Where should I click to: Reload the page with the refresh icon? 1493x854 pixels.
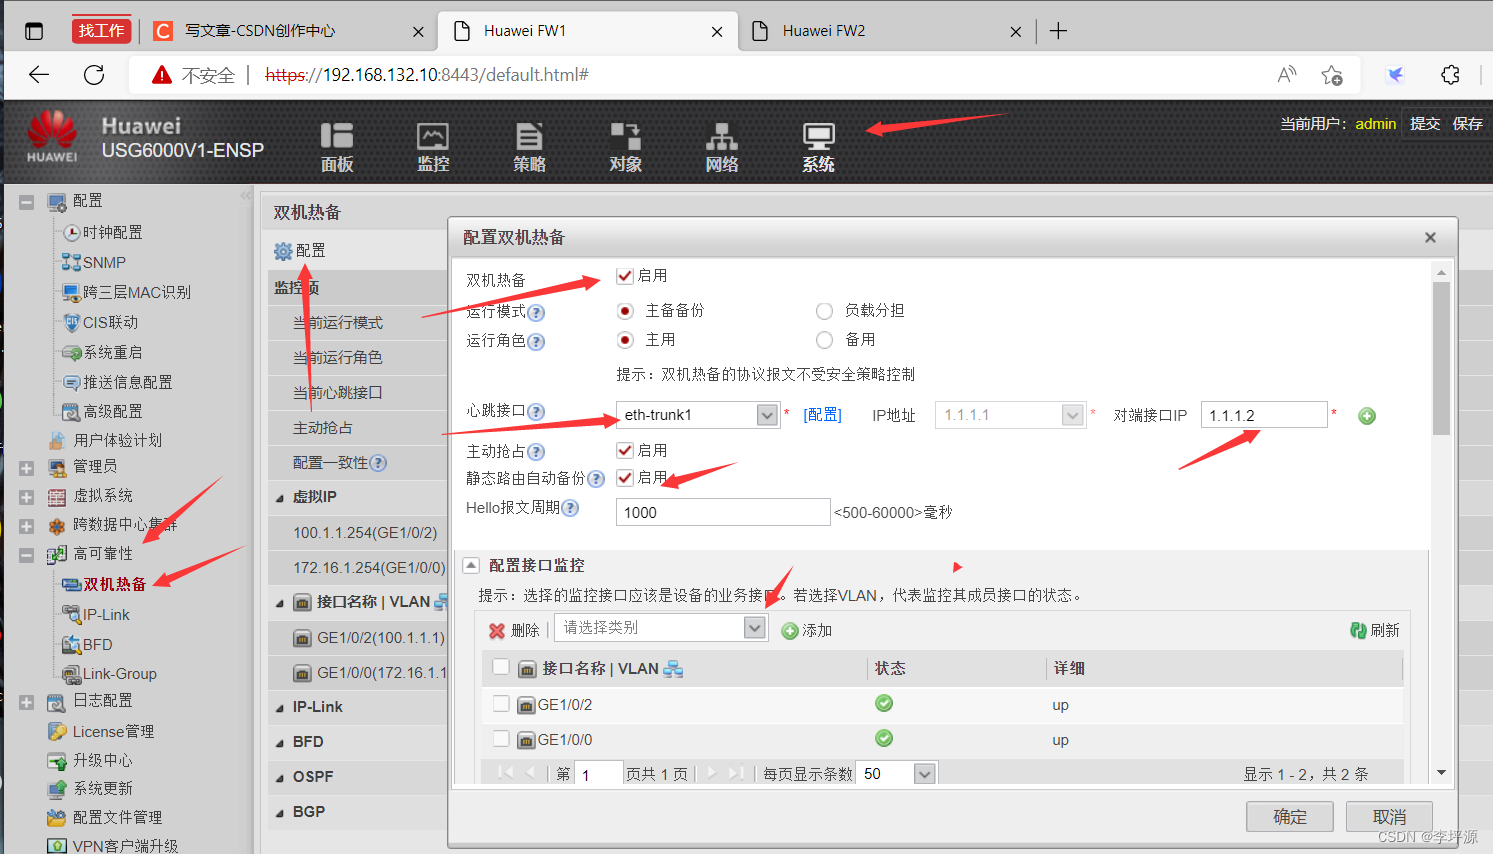click(x=94, y=75)
